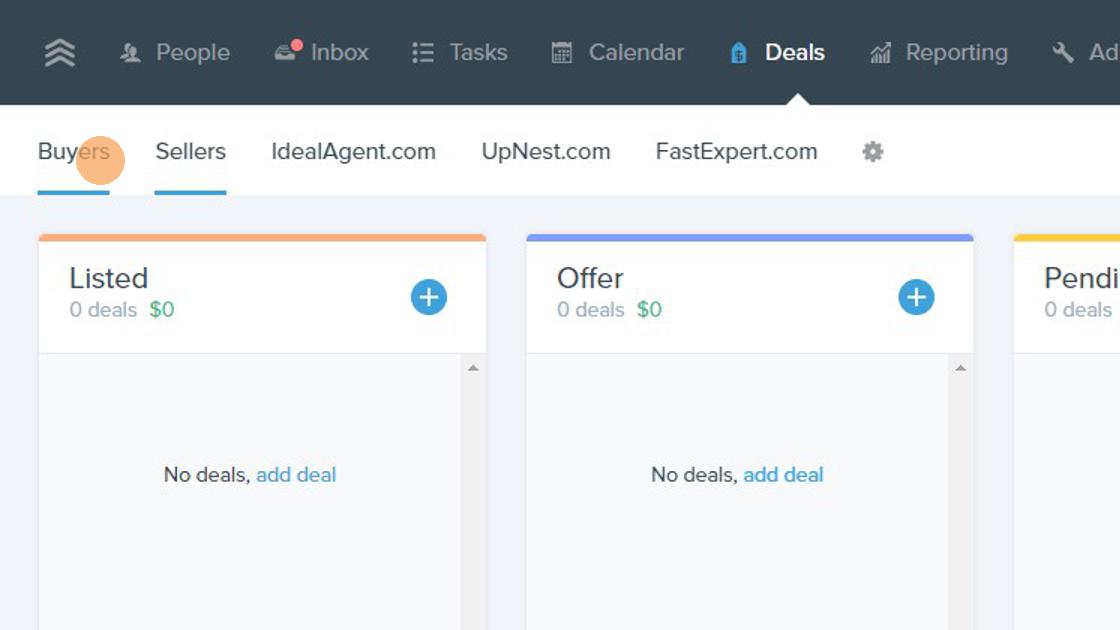Click the Offer stage title

point(590,279)
